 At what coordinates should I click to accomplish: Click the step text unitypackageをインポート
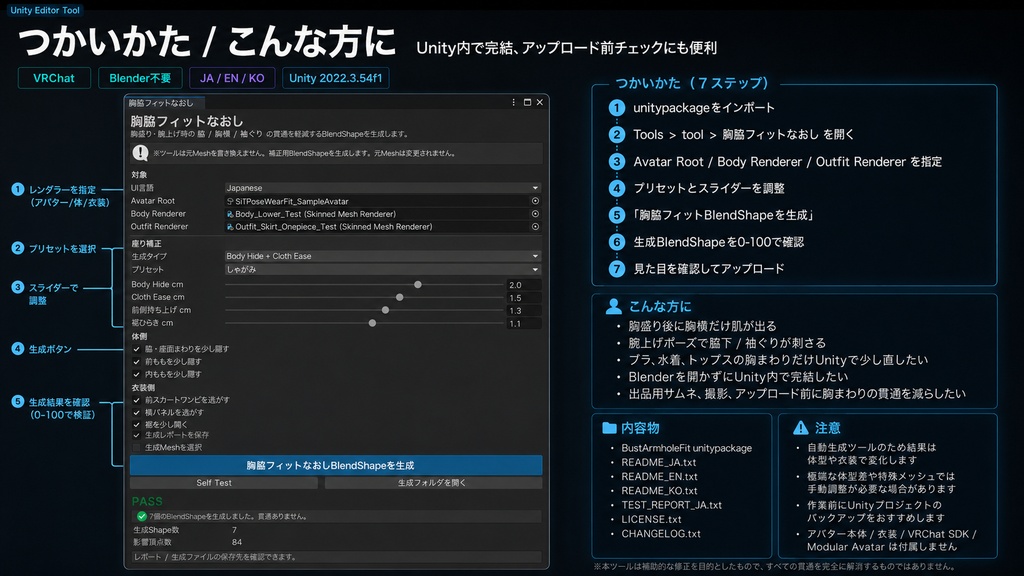tap(703, 108)
